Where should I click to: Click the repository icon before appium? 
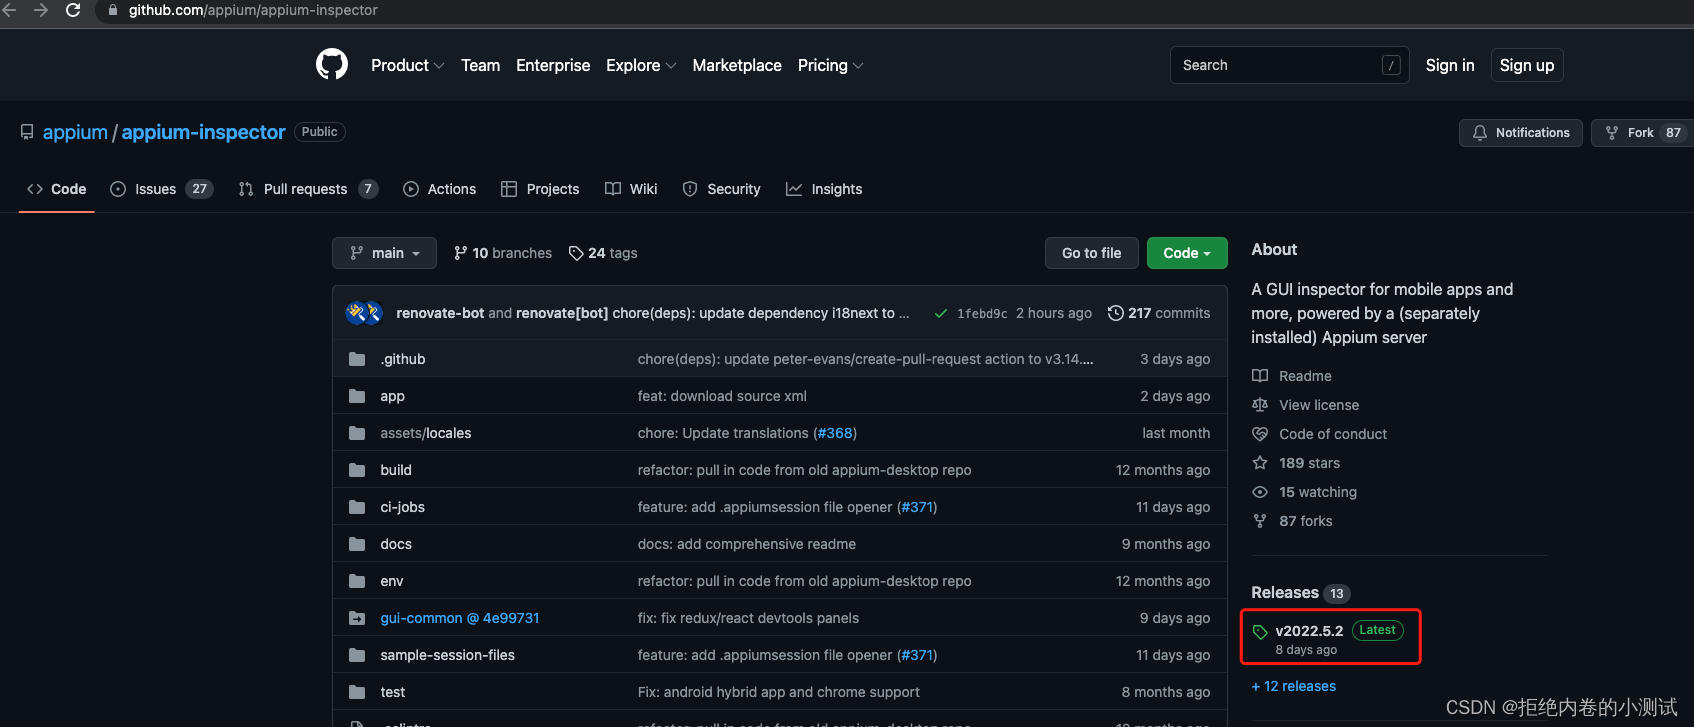[x=27, y=132]
